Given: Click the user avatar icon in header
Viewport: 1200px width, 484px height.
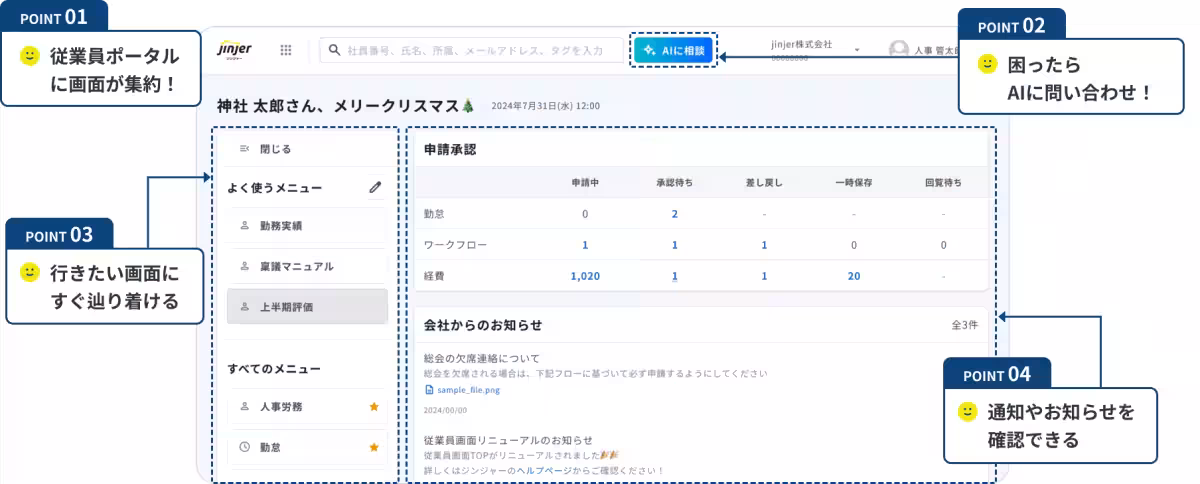Looking at the screenshot, I should pos(898,50).
